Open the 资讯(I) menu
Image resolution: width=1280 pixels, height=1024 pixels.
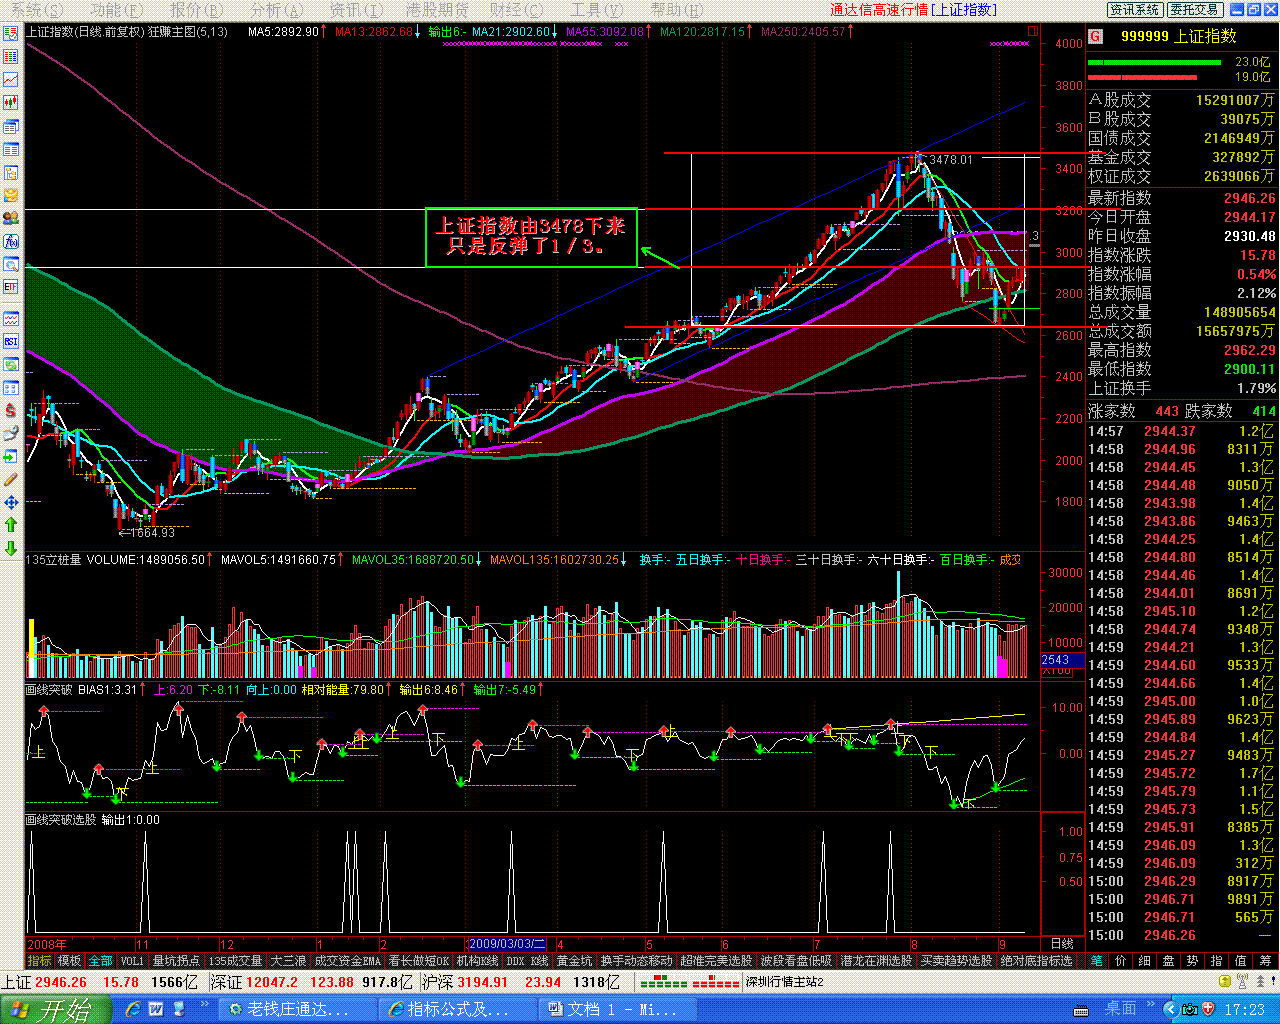pyautogui.click(x=356, y=10)
